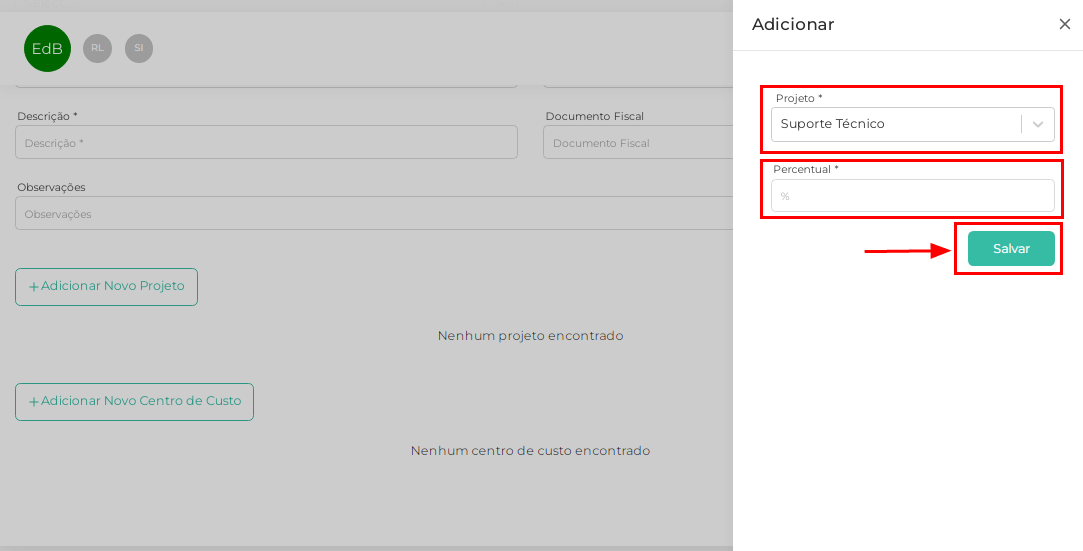Click Adicionar Novo Projeto button

[106, 287]
